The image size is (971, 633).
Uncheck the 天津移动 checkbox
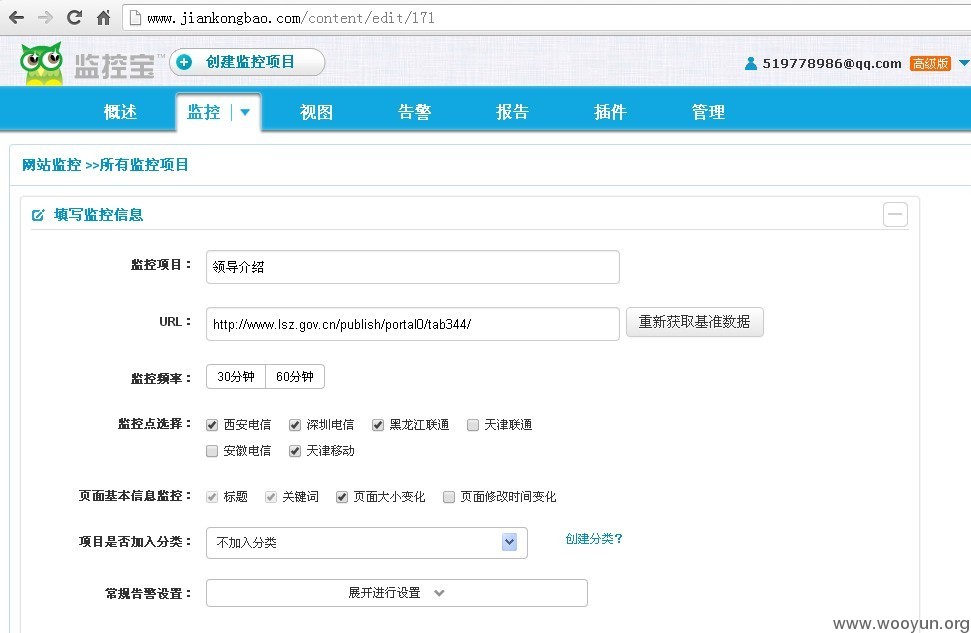(x=295, y=451)
